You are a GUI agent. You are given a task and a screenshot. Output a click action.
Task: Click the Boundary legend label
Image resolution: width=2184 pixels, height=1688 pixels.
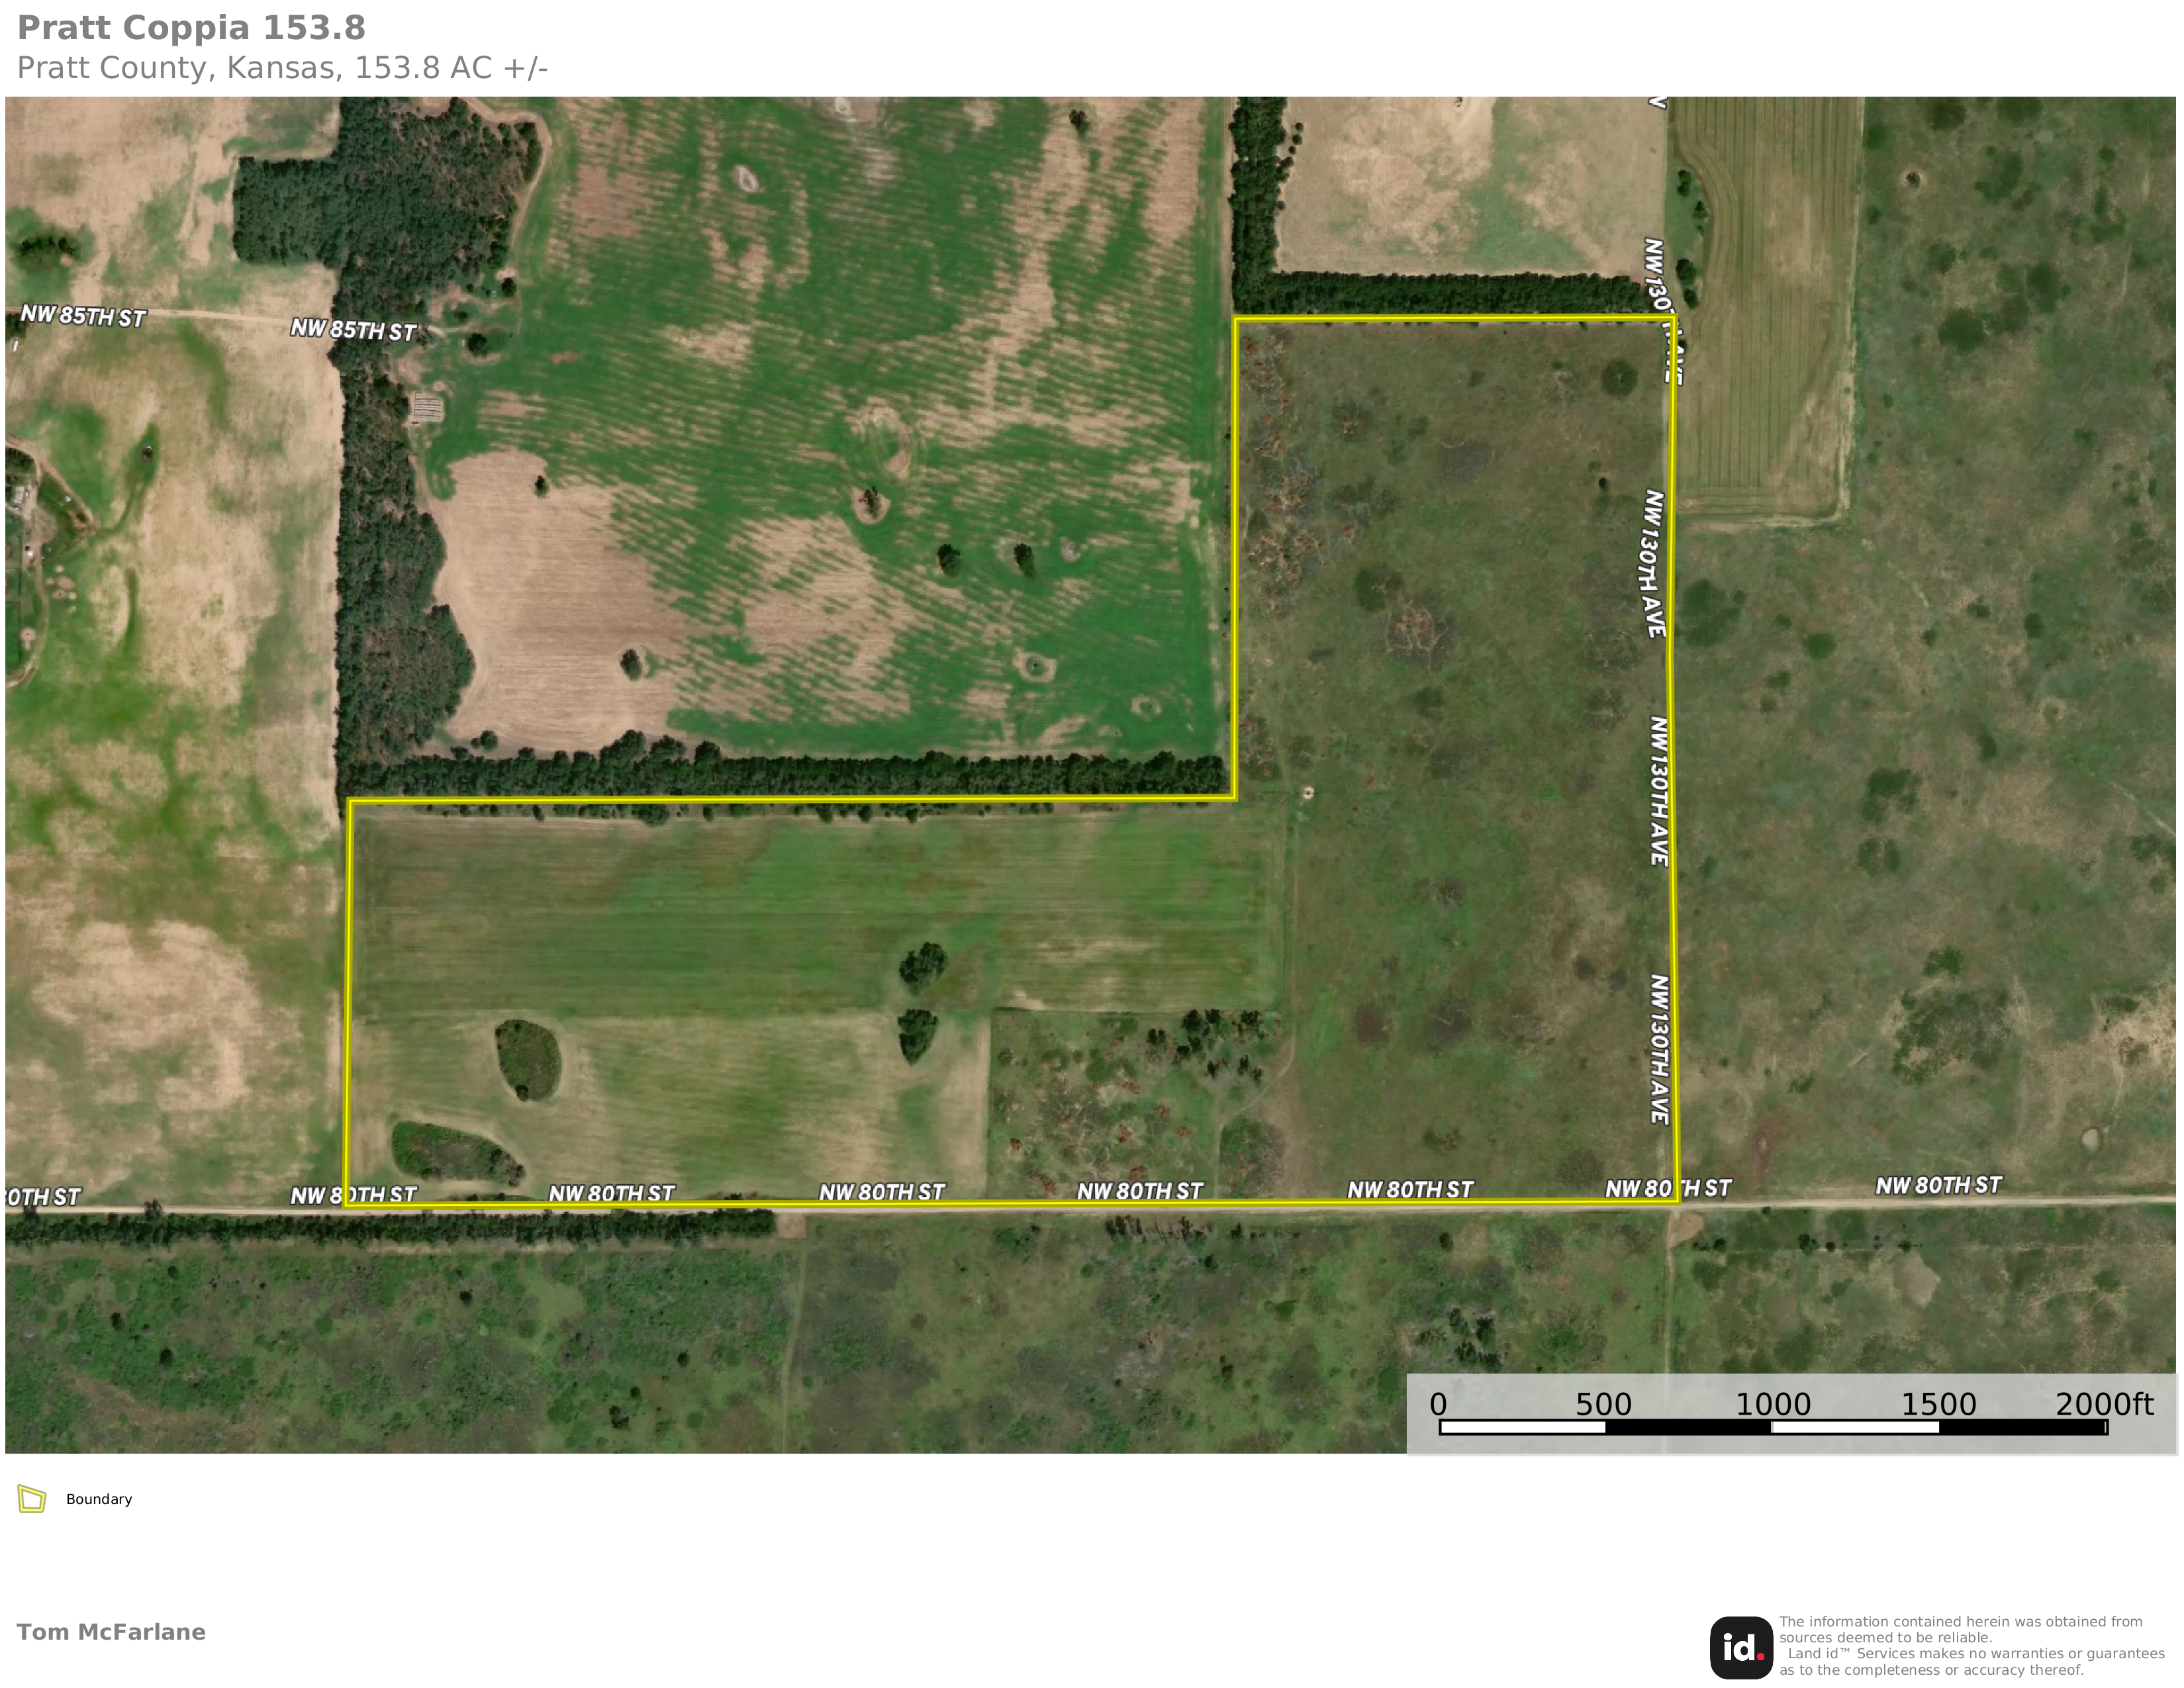[99, 1499]
